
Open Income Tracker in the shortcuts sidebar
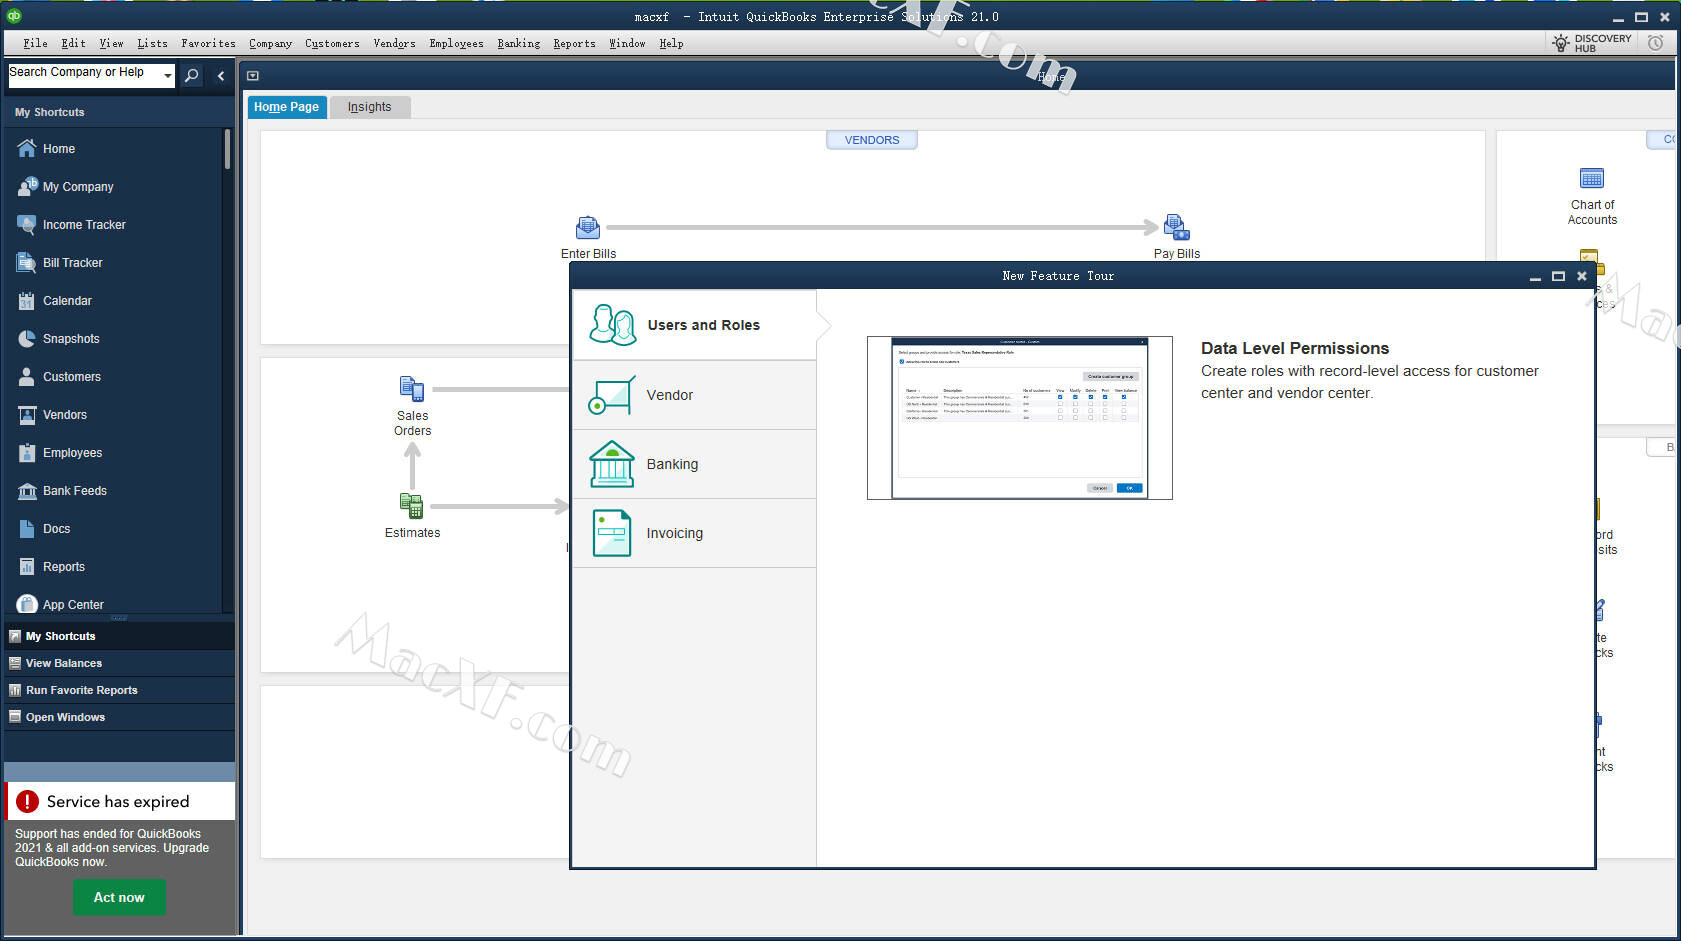point(84,225)
